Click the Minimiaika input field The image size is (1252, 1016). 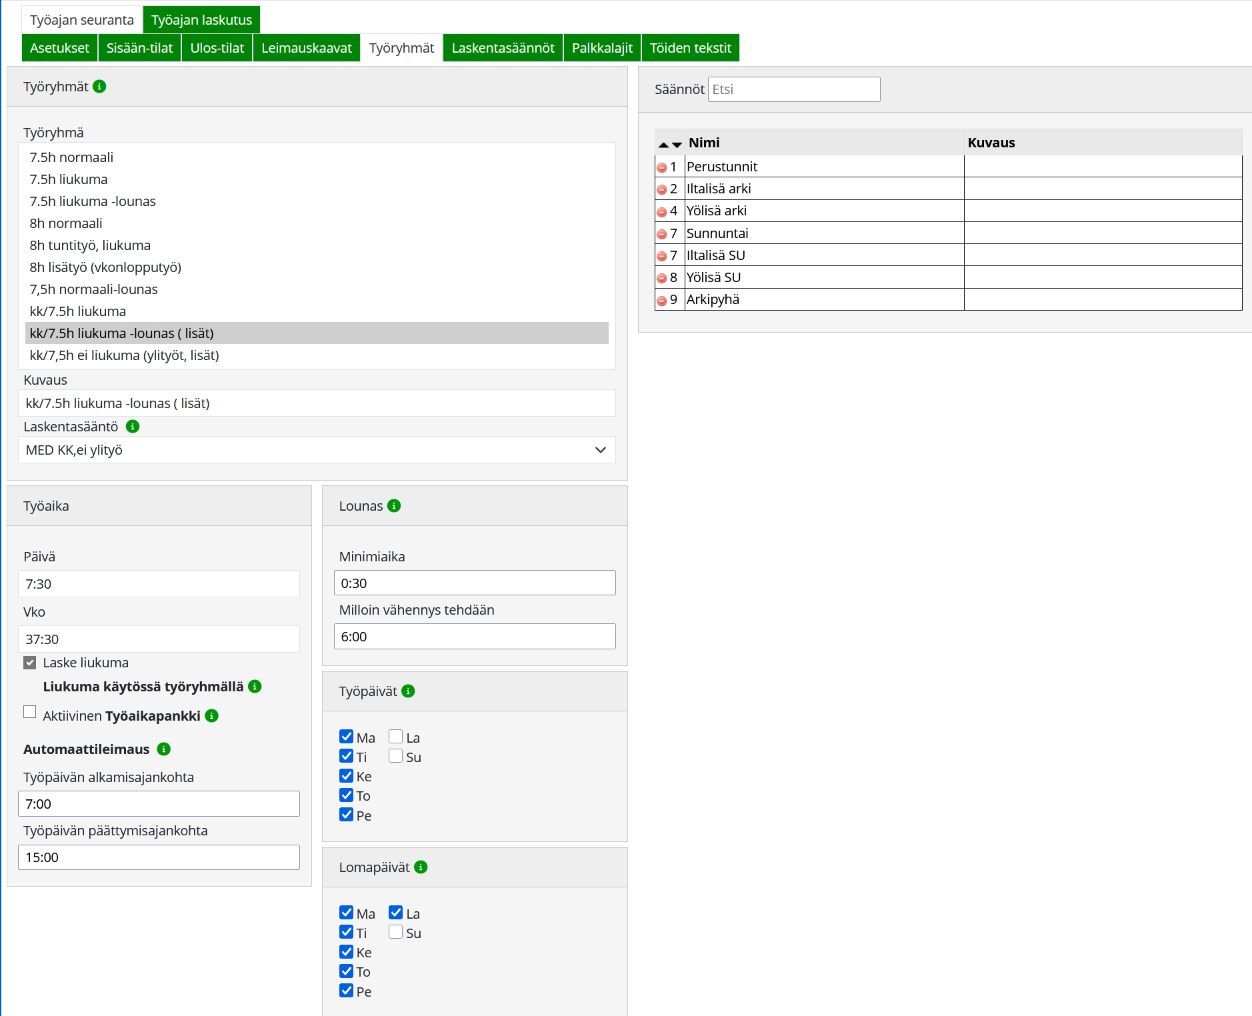(474, 584)
